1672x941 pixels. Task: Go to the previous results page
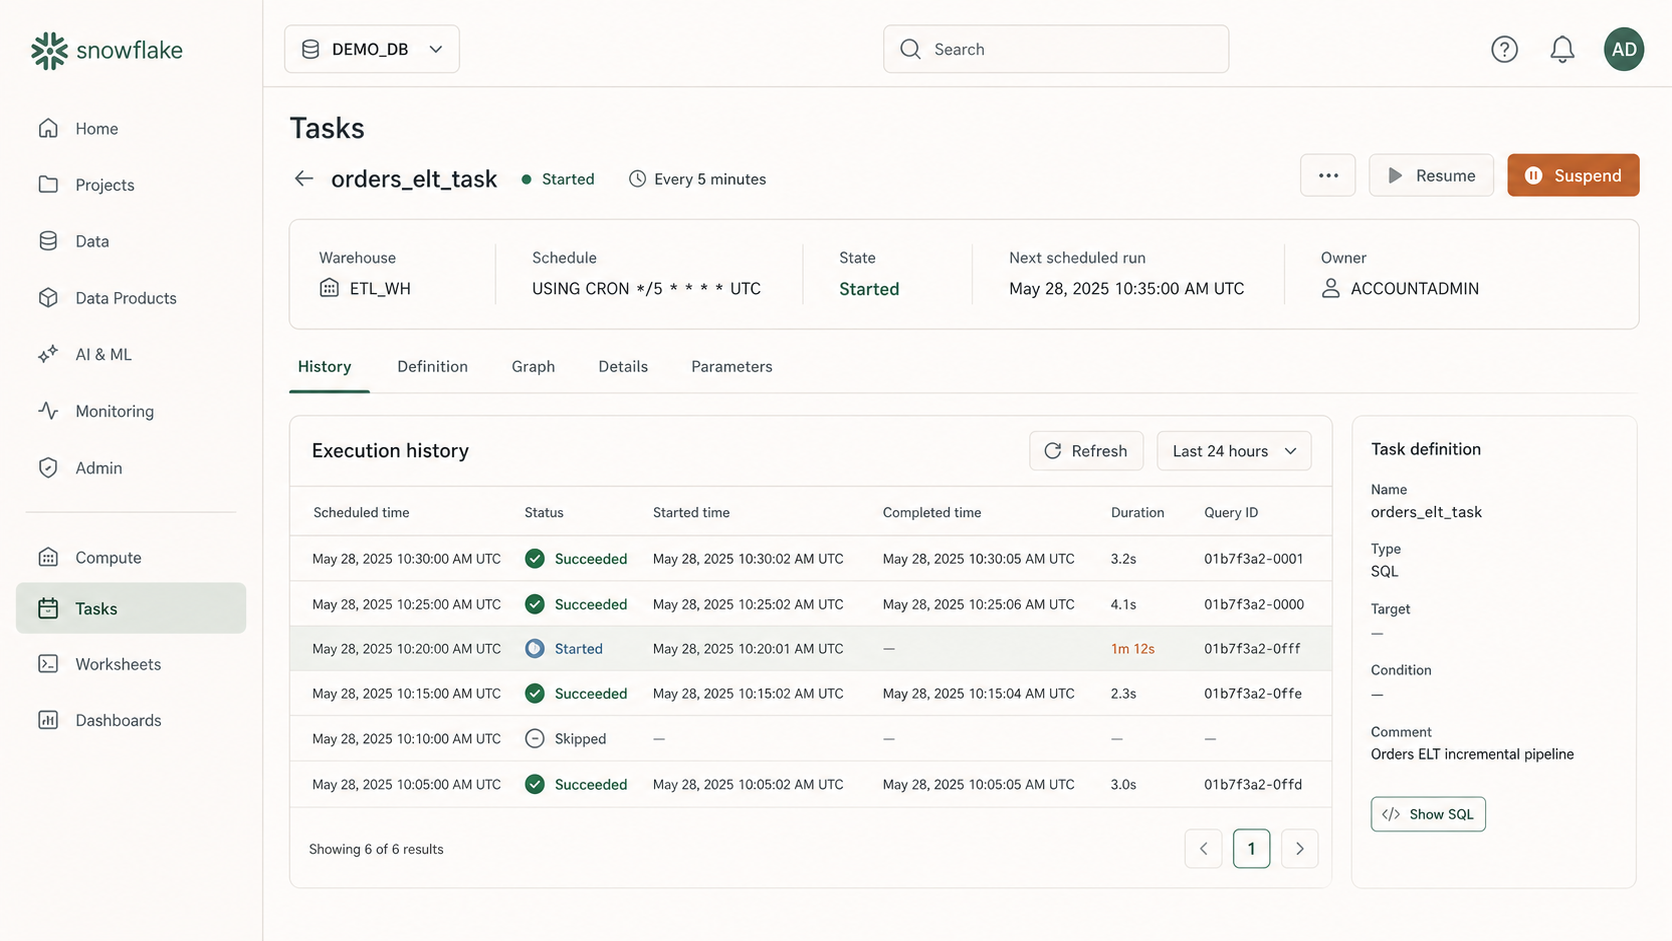[x=1204, y=849]
